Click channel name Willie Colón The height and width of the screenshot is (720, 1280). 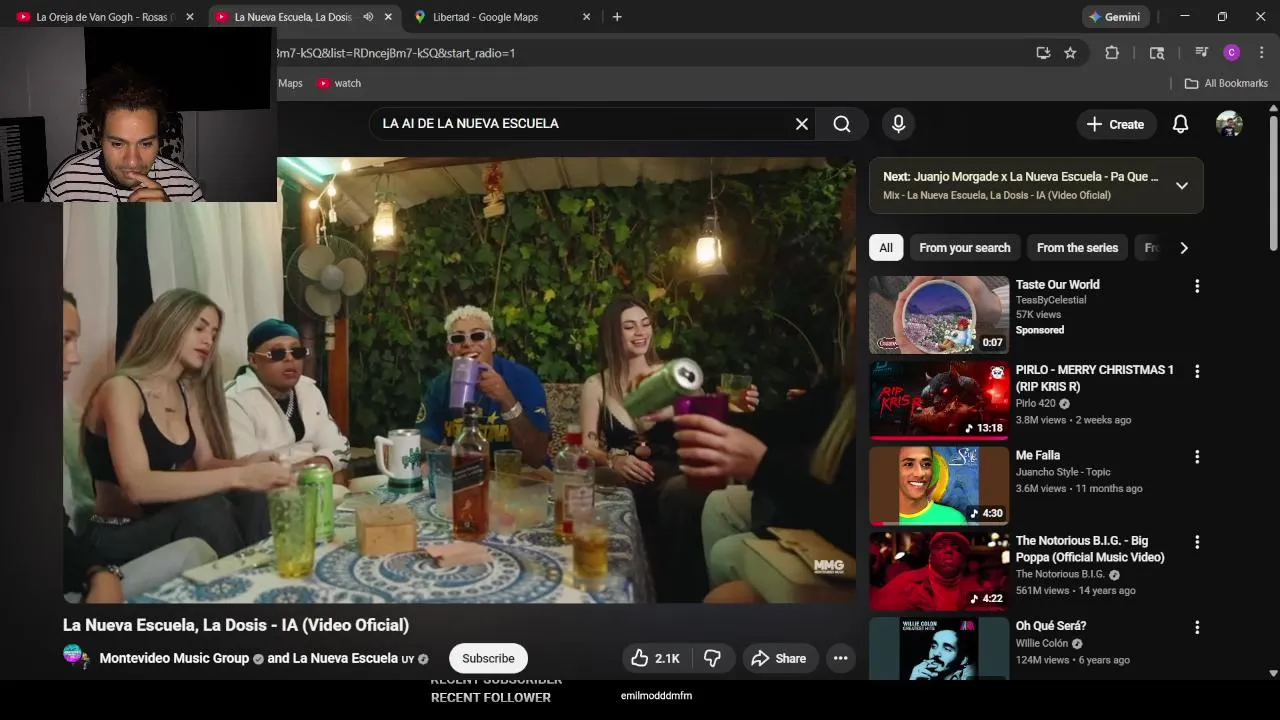[1042, 643]
